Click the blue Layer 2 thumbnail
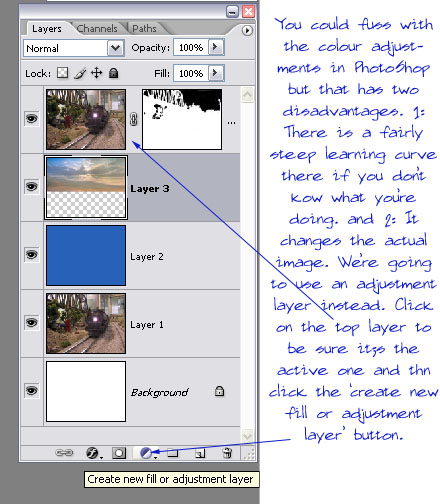 86,255
